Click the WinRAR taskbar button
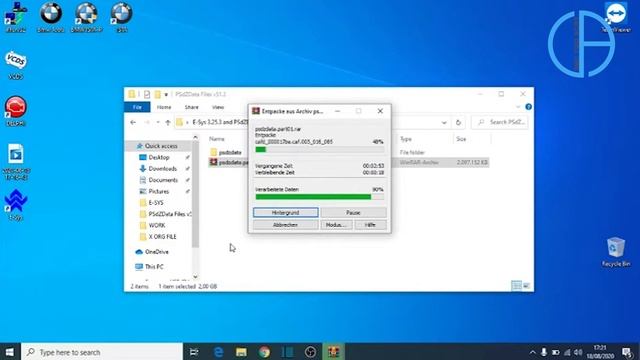The image size is (640, 360). click(x=333, y=352)
